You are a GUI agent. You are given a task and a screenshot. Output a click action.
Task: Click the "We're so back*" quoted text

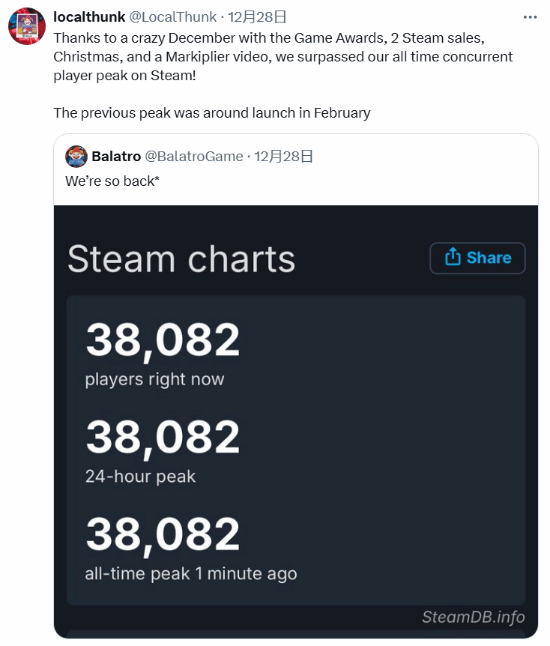click(x=112, y=181)
